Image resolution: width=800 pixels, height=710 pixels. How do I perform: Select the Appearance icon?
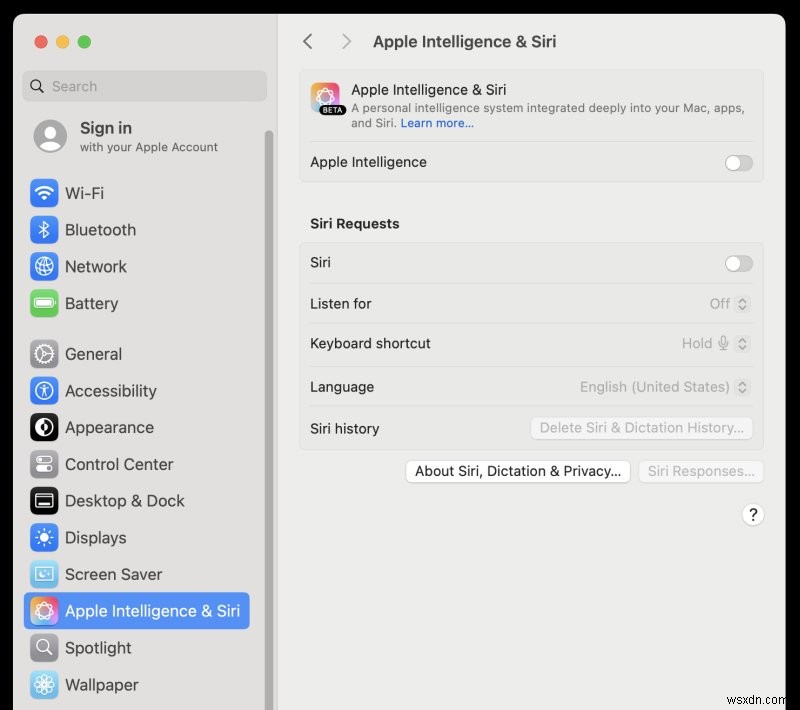[x=44, y=427]
